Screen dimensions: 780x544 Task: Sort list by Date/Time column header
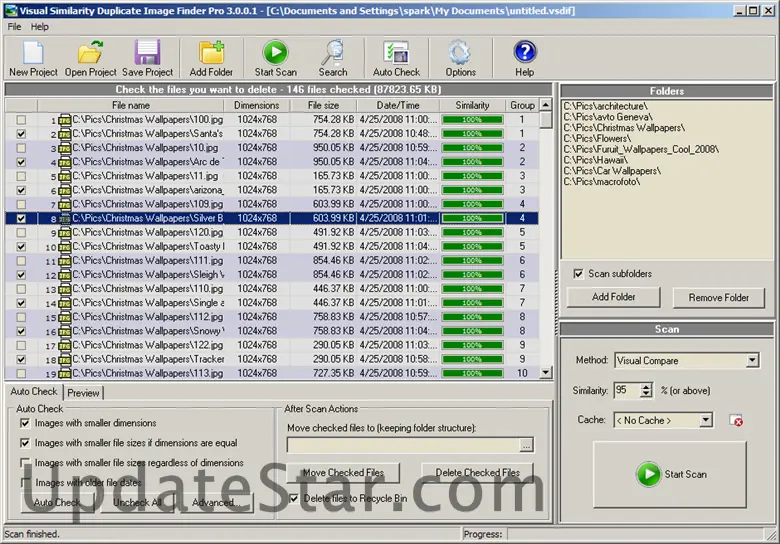398,105
